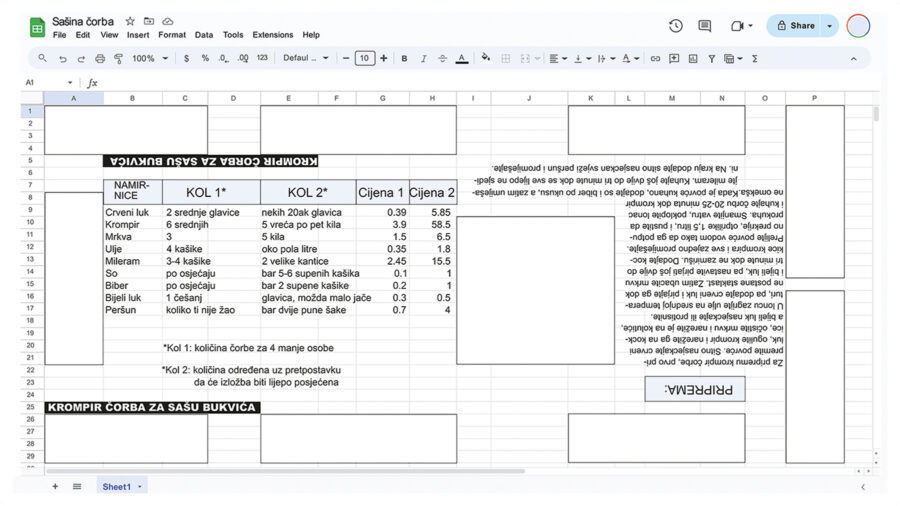This screenshot has width=900, height=506.
Task: Open version history clock icon
Action: coord(676,26)
